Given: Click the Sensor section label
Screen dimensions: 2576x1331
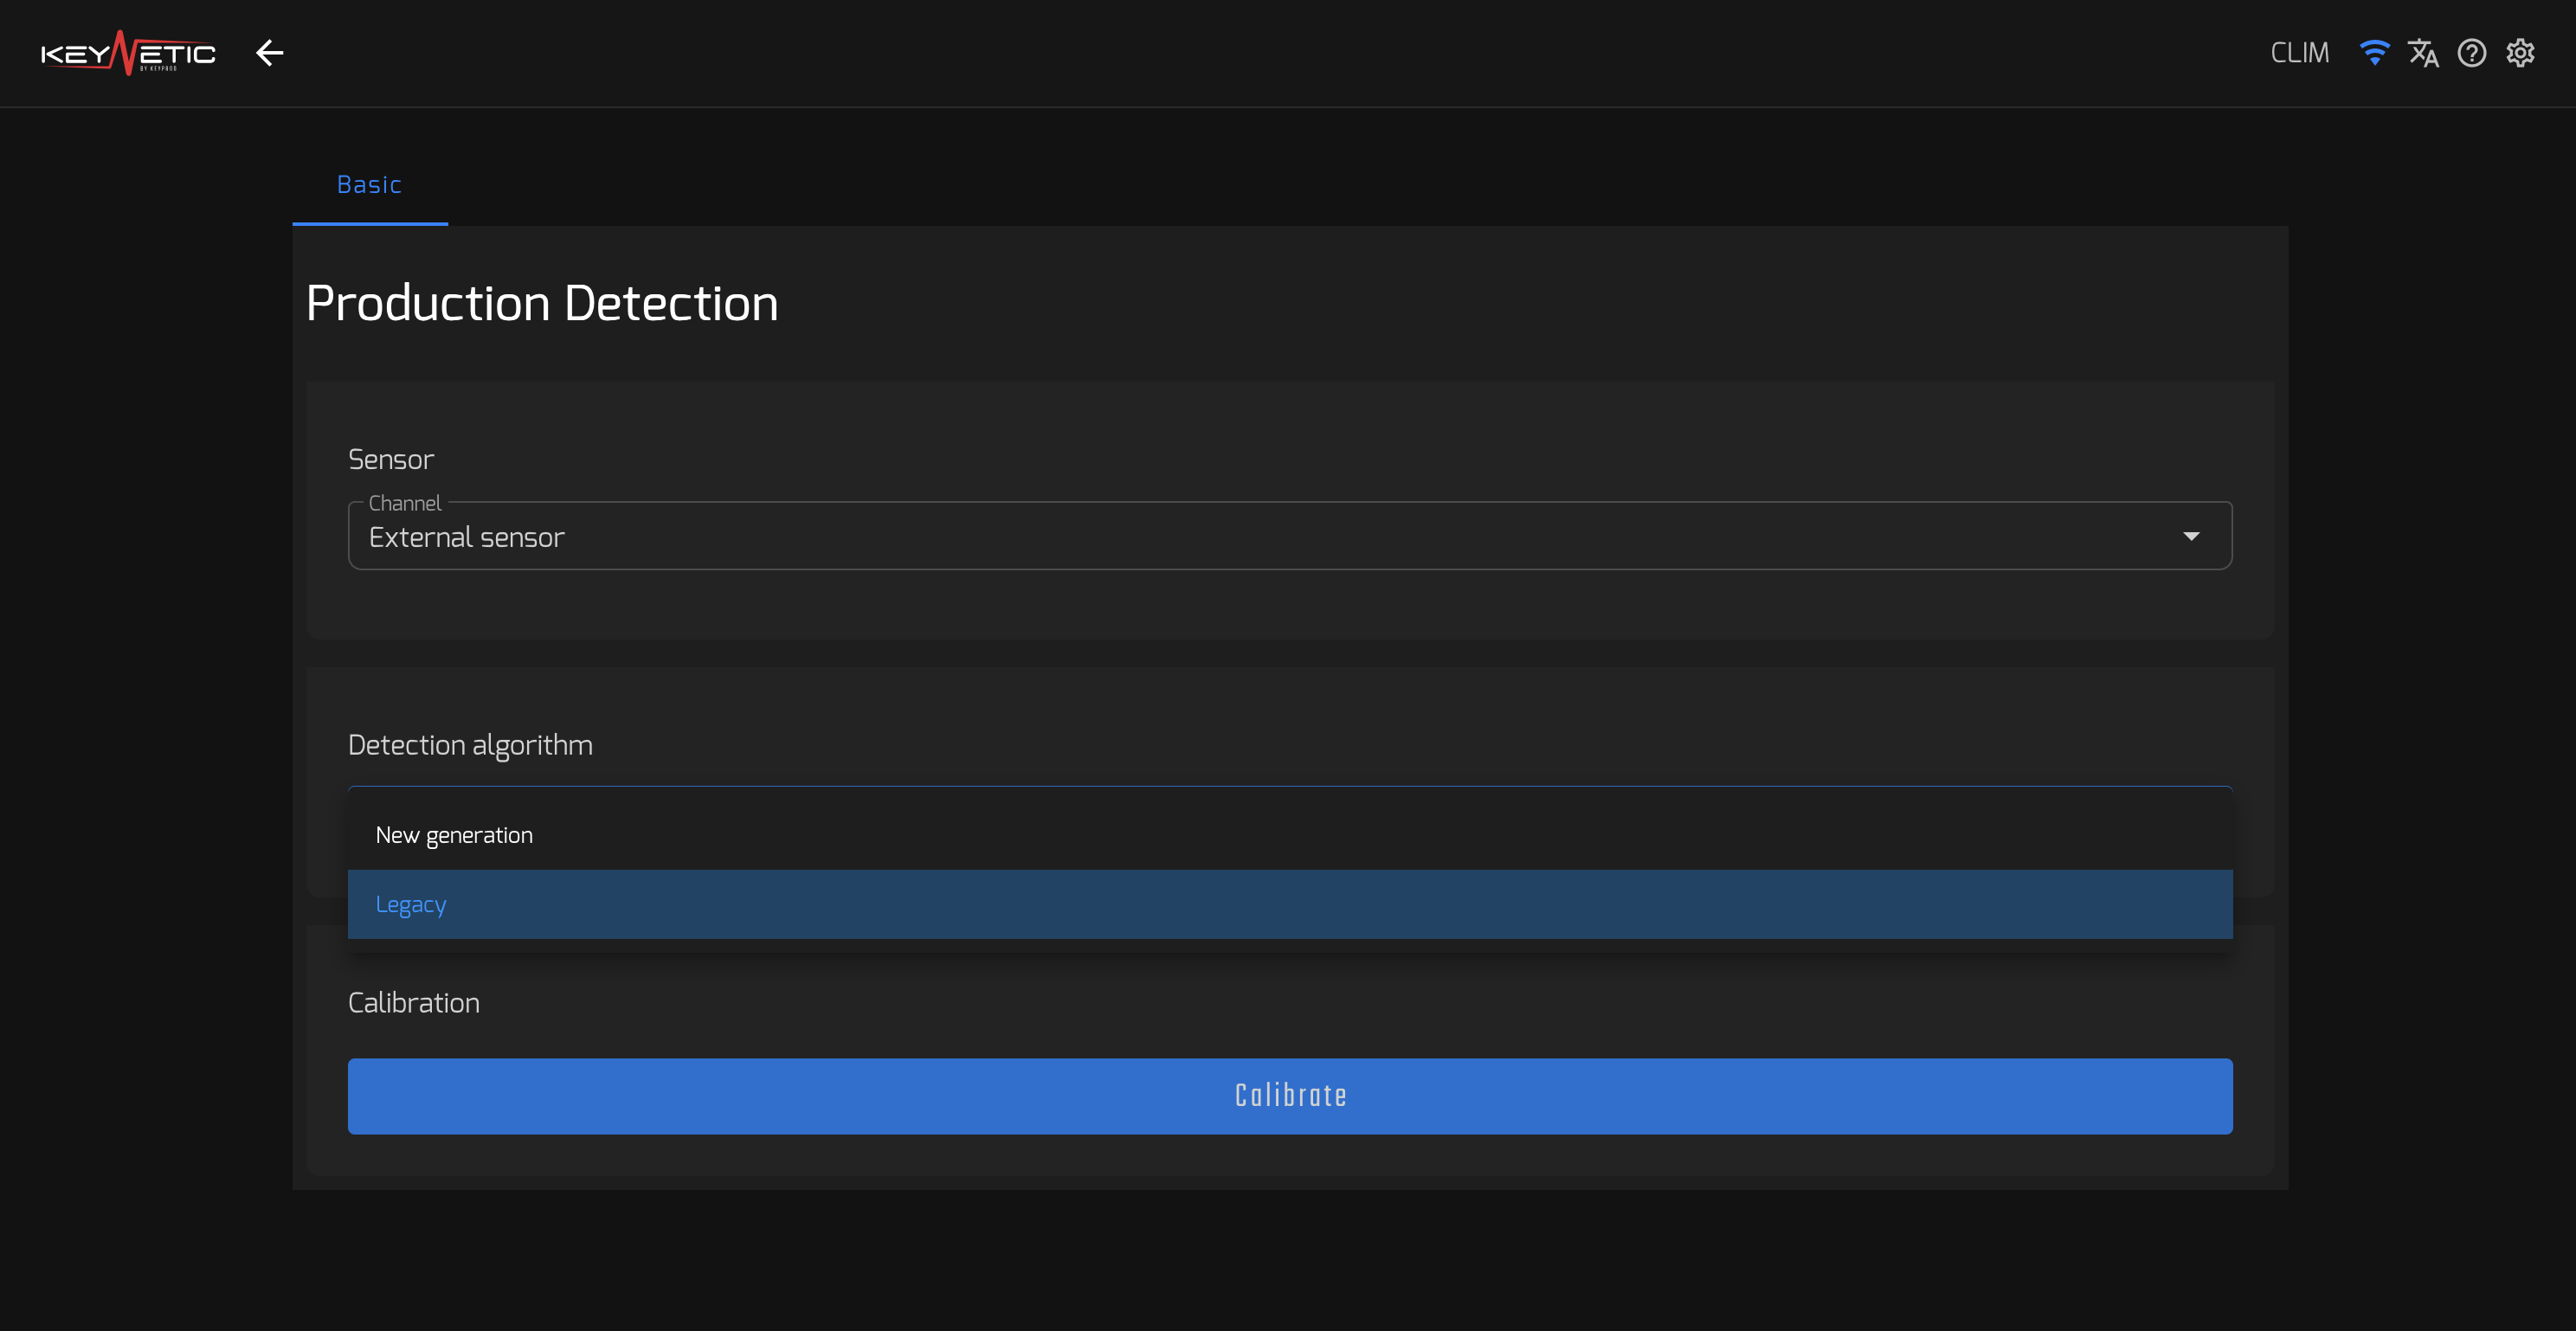Looking at the screenshot, I should click(391, 460).
